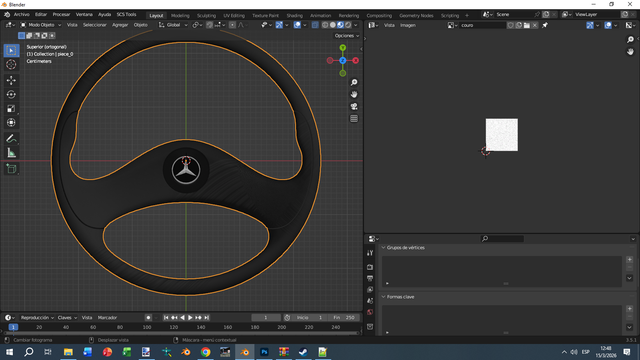Click the 3D viewport pan hand icon
The width and height of the screenshot is (640, 360).
pos(354,94)
